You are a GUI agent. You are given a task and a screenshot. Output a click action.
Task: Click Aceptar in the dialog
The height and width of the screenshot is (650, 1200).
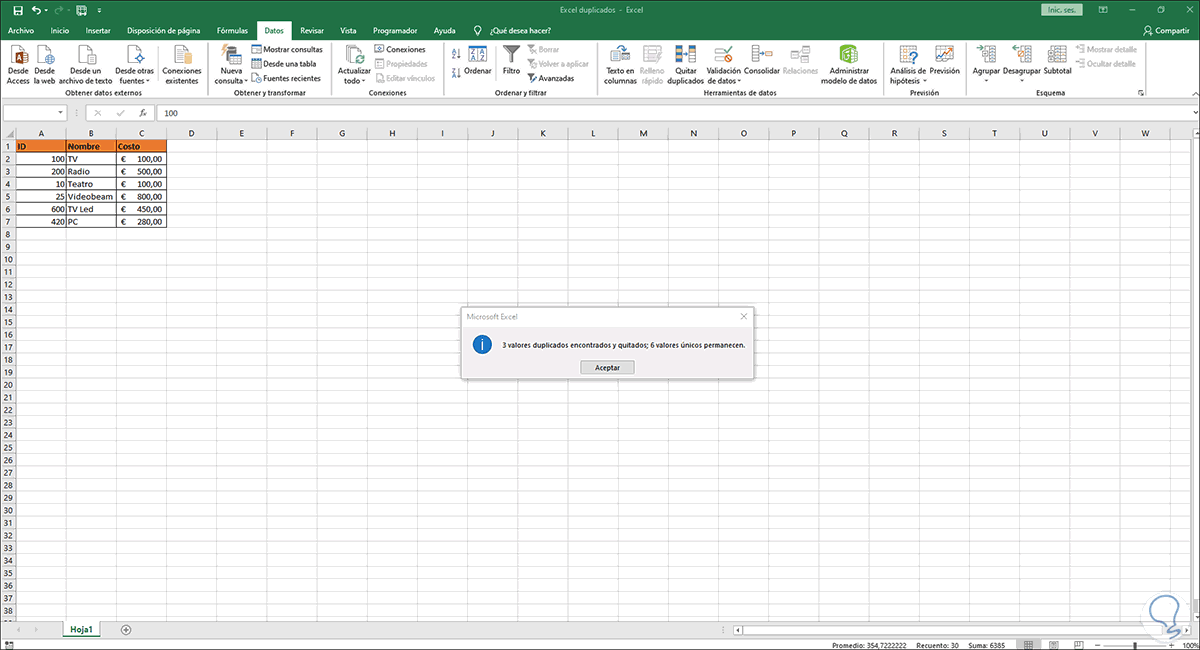[607, 368]
